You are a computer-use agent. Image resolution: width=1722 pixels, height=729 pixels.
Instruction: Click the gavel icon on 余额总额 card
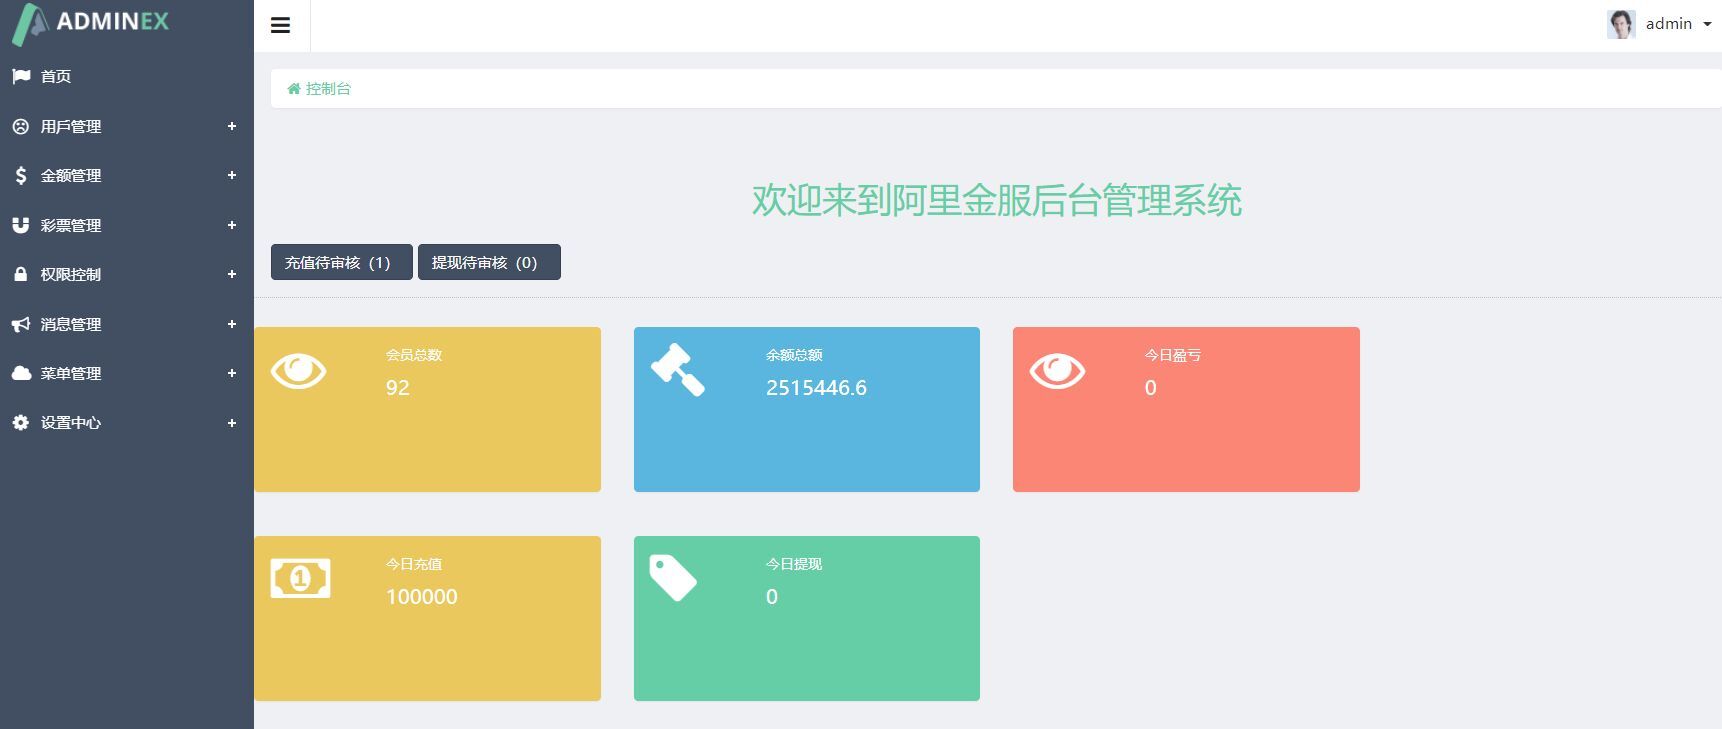click(678, 370)
